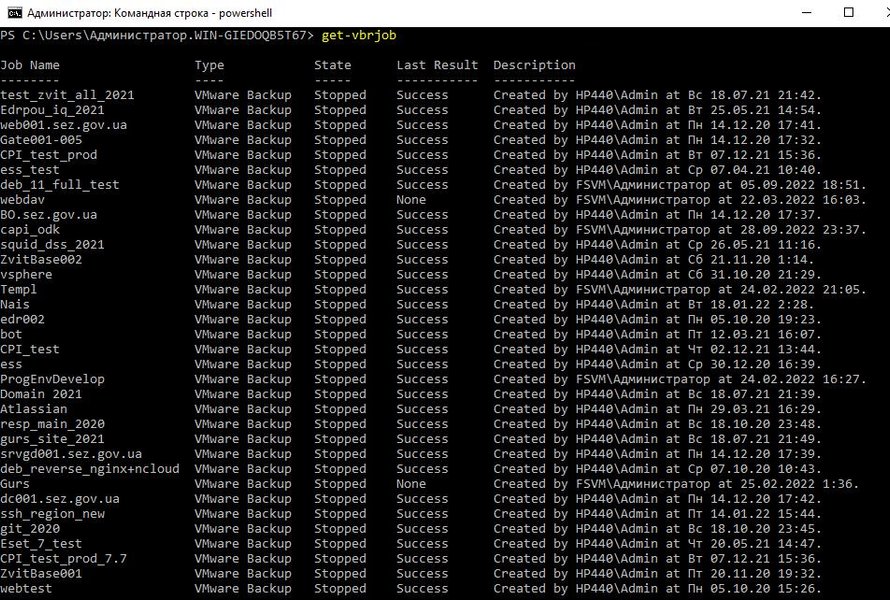
Task: Click the 'Type' column header
Action: tap(209, 65)
